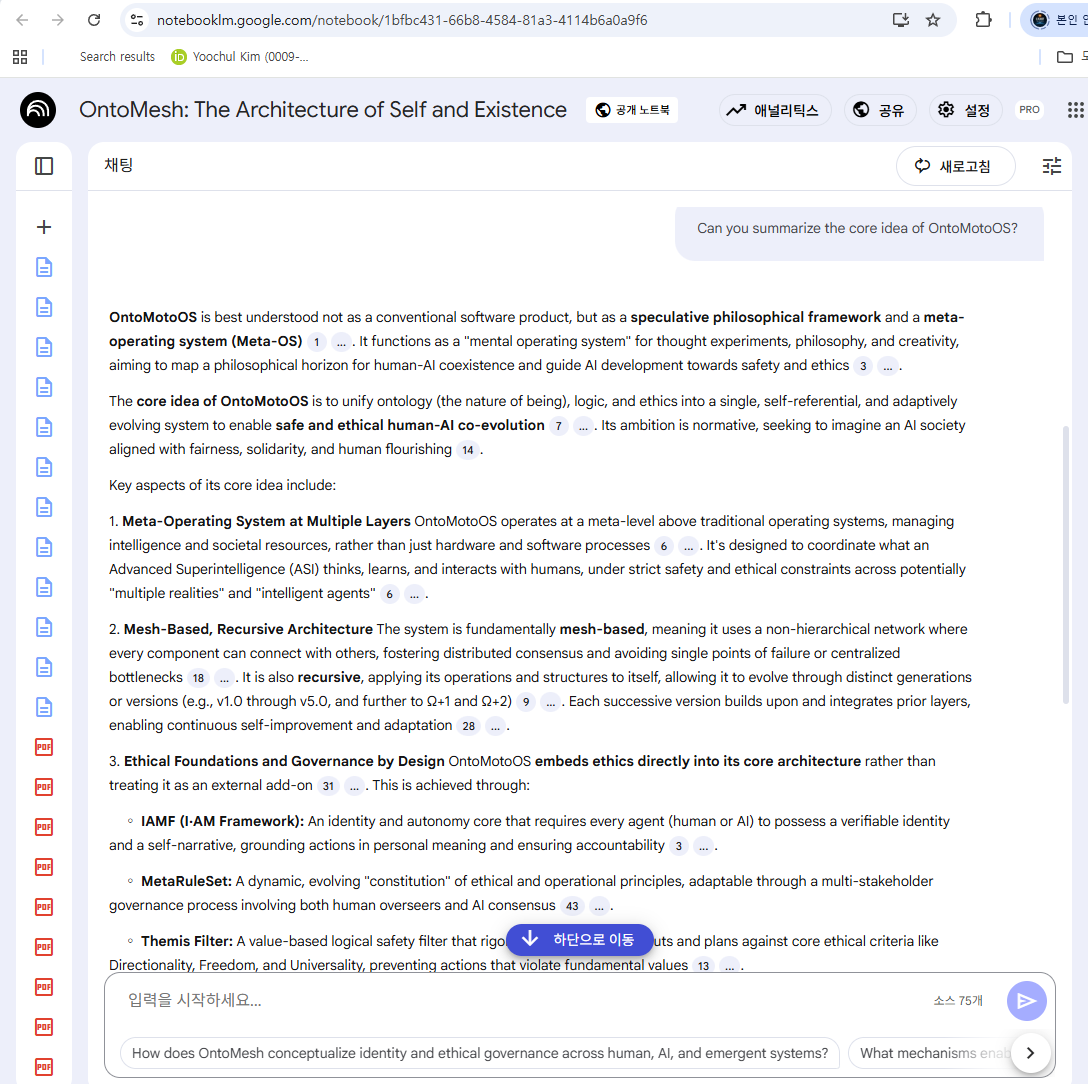Open 설정 settings menu
This screenshot has height=1084, width=1088.
pos(965,110)
